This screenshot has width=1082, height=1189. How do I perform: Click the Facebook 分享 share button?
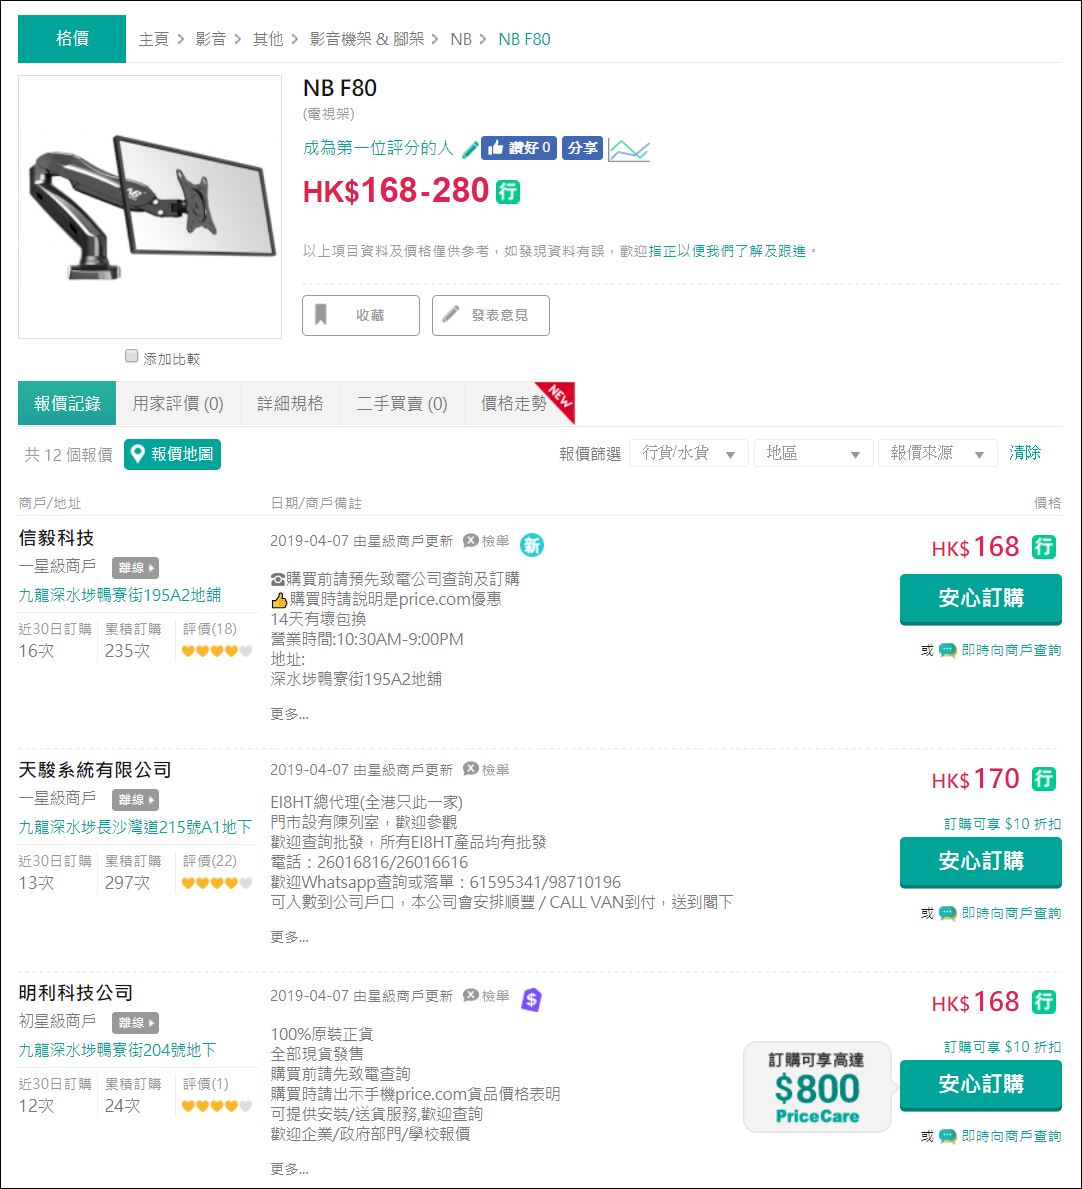[x=582, y=148]
